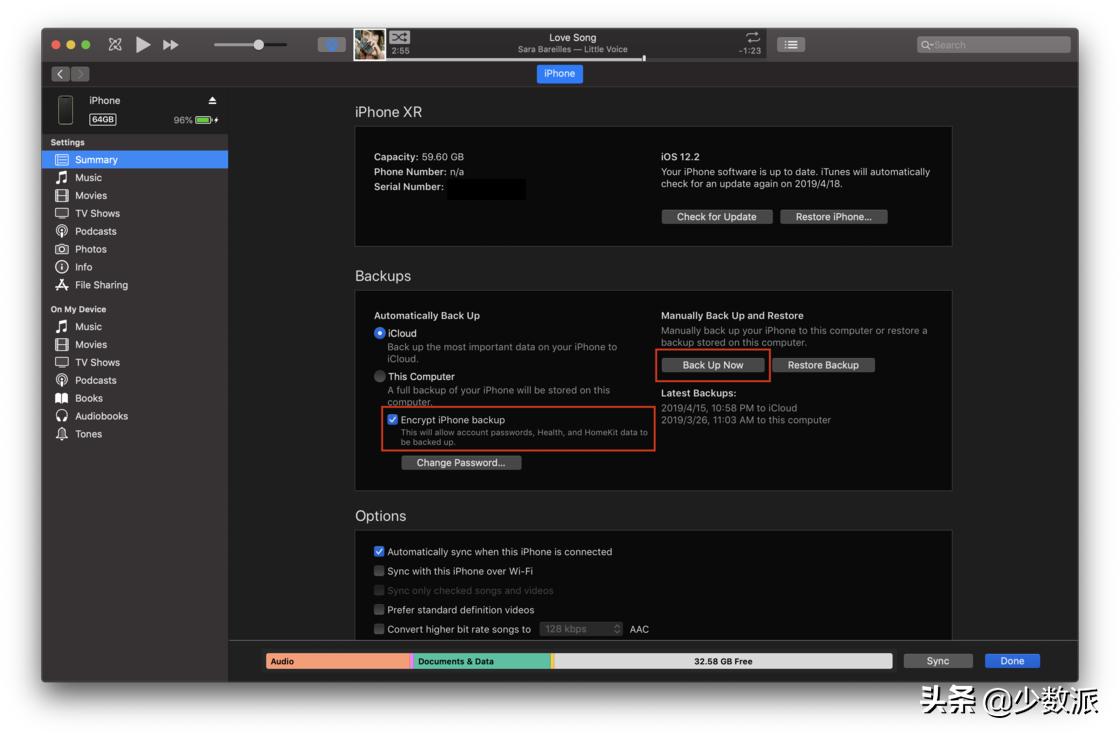This screenshot has width=1120, height=737.
Task: Uncheck Encrypt iPhone backup
Action: 393,420
